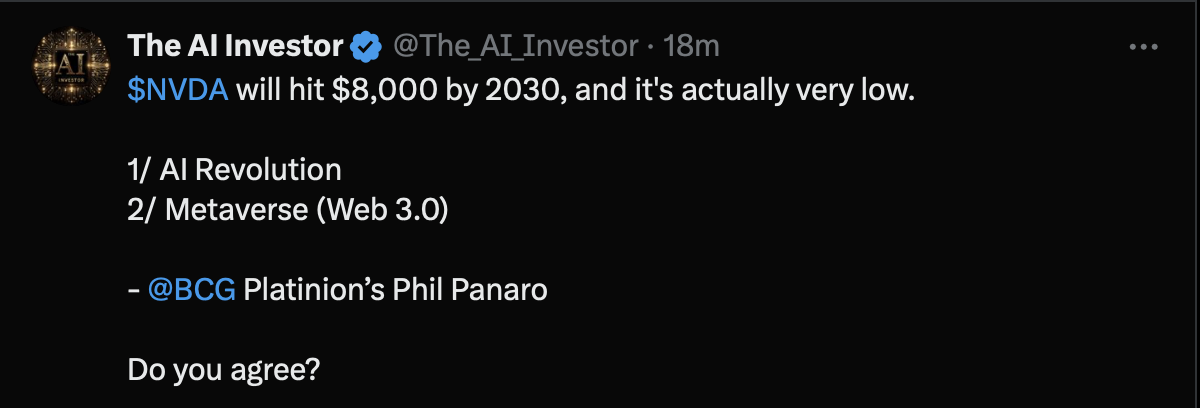Click the word Metaverse in the tweet

coord(242,210)
